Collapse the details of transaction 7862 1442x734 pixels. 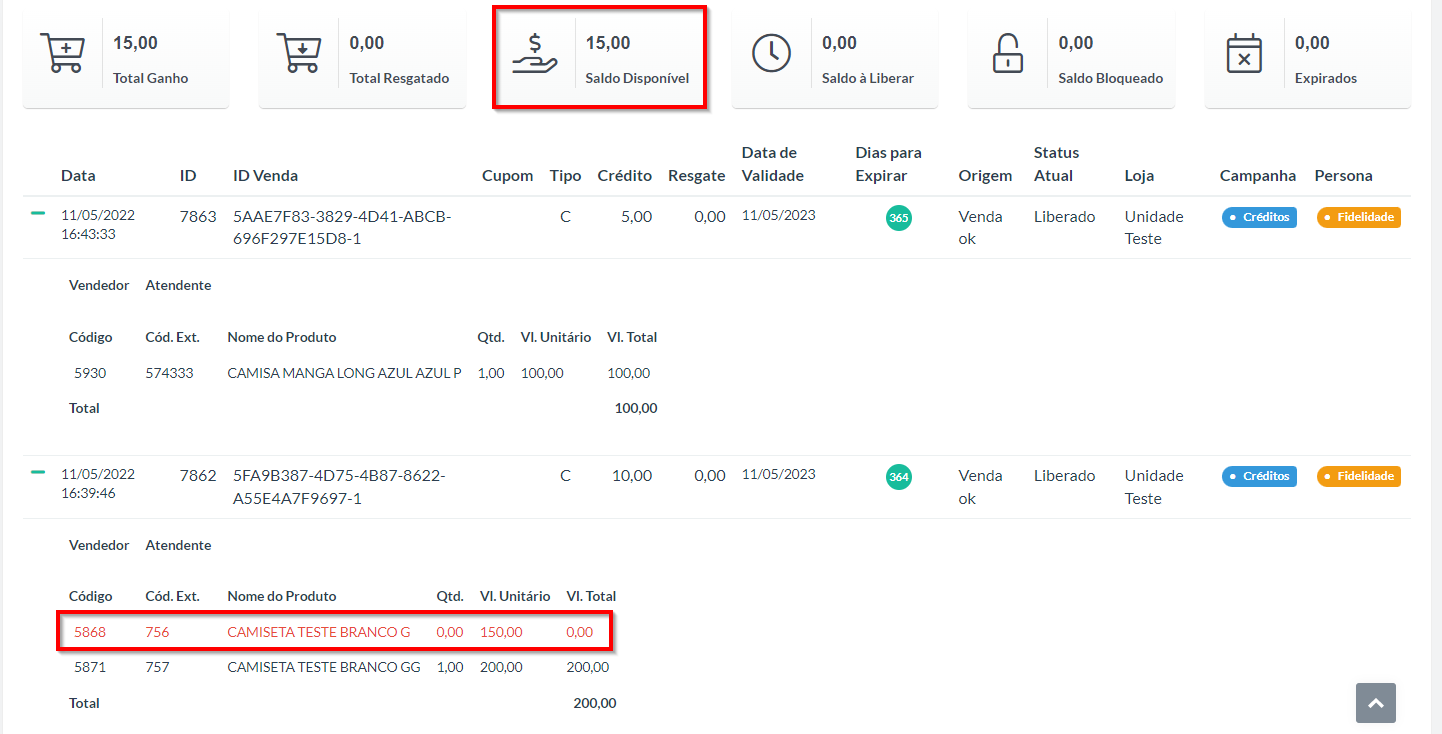38,472
